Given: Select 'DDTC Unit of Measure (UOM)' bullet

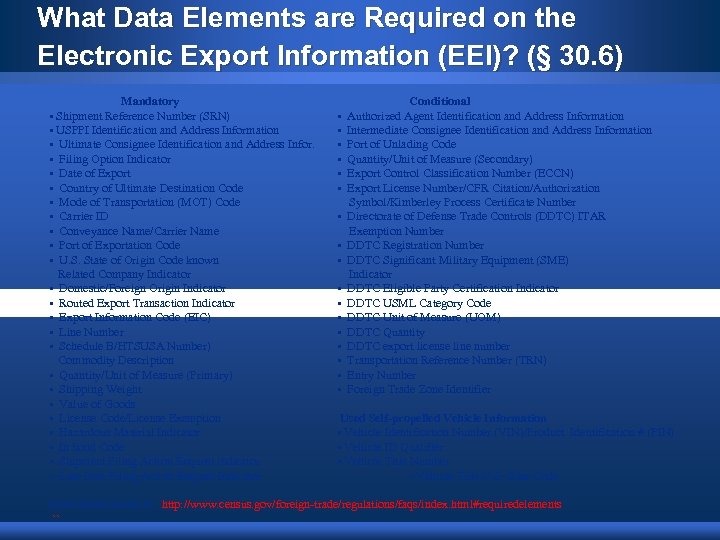Looking at the screenshot, I should pos(423,317).
